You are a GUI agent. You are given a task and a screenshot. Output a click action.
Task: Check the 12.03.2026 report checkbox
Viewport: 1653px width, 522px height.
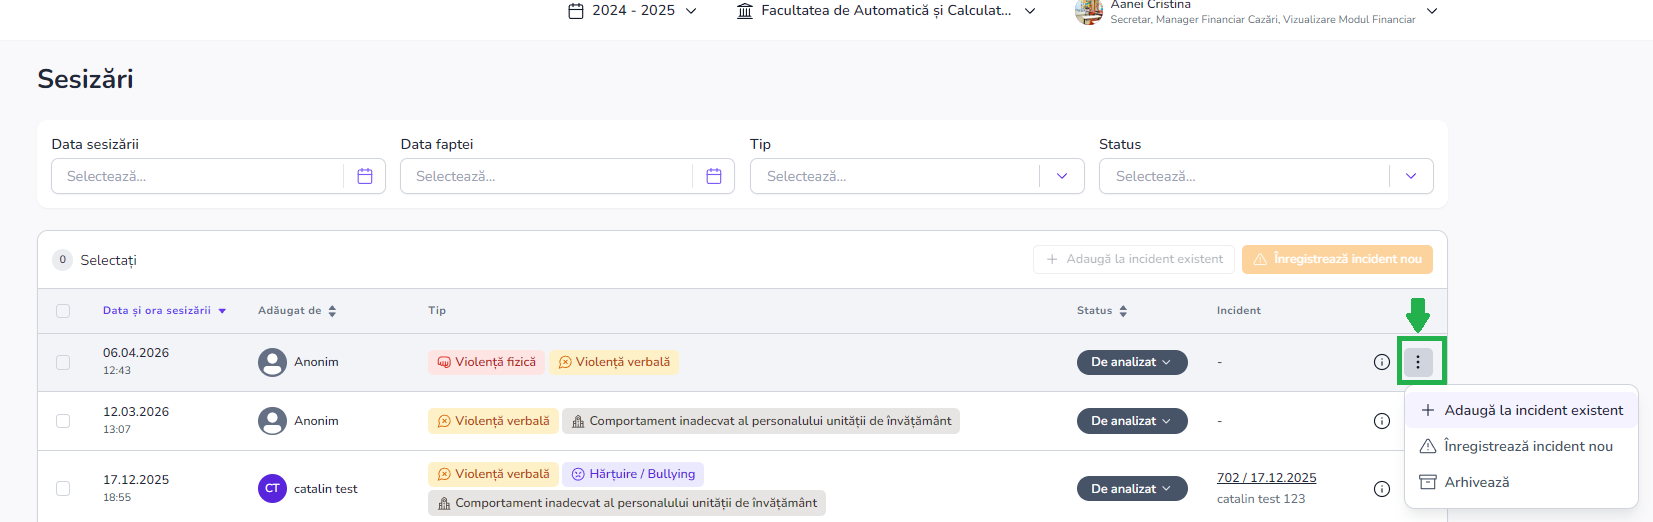[x=63, y=421]
